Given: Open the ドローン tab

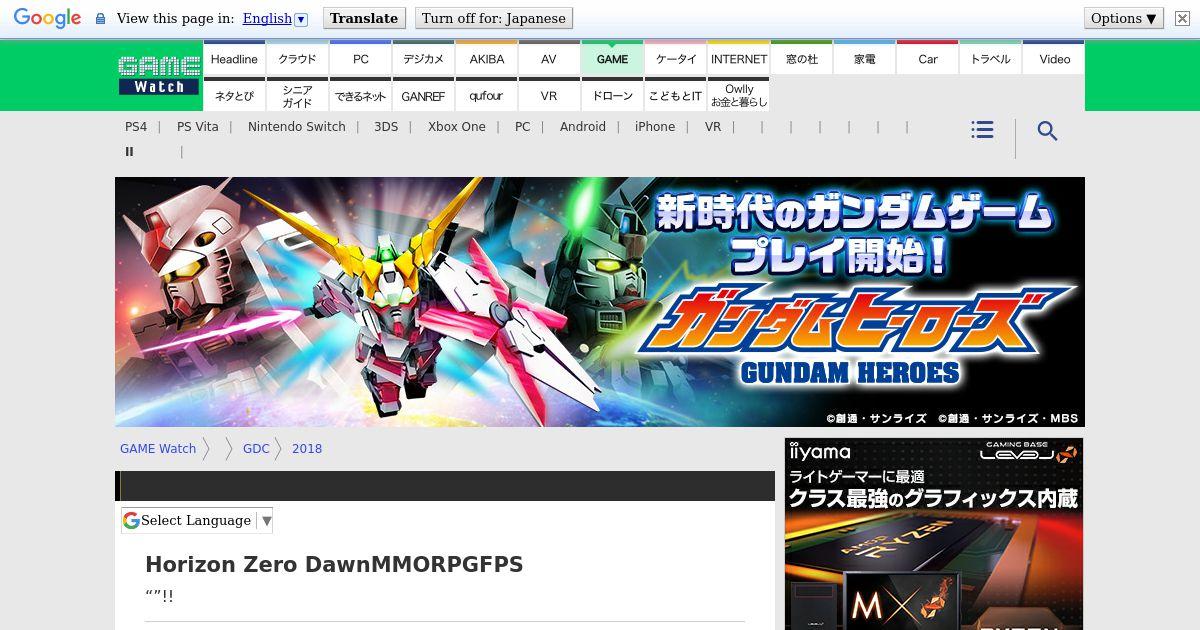Looking at the screenshot, I should pos(612,96).
